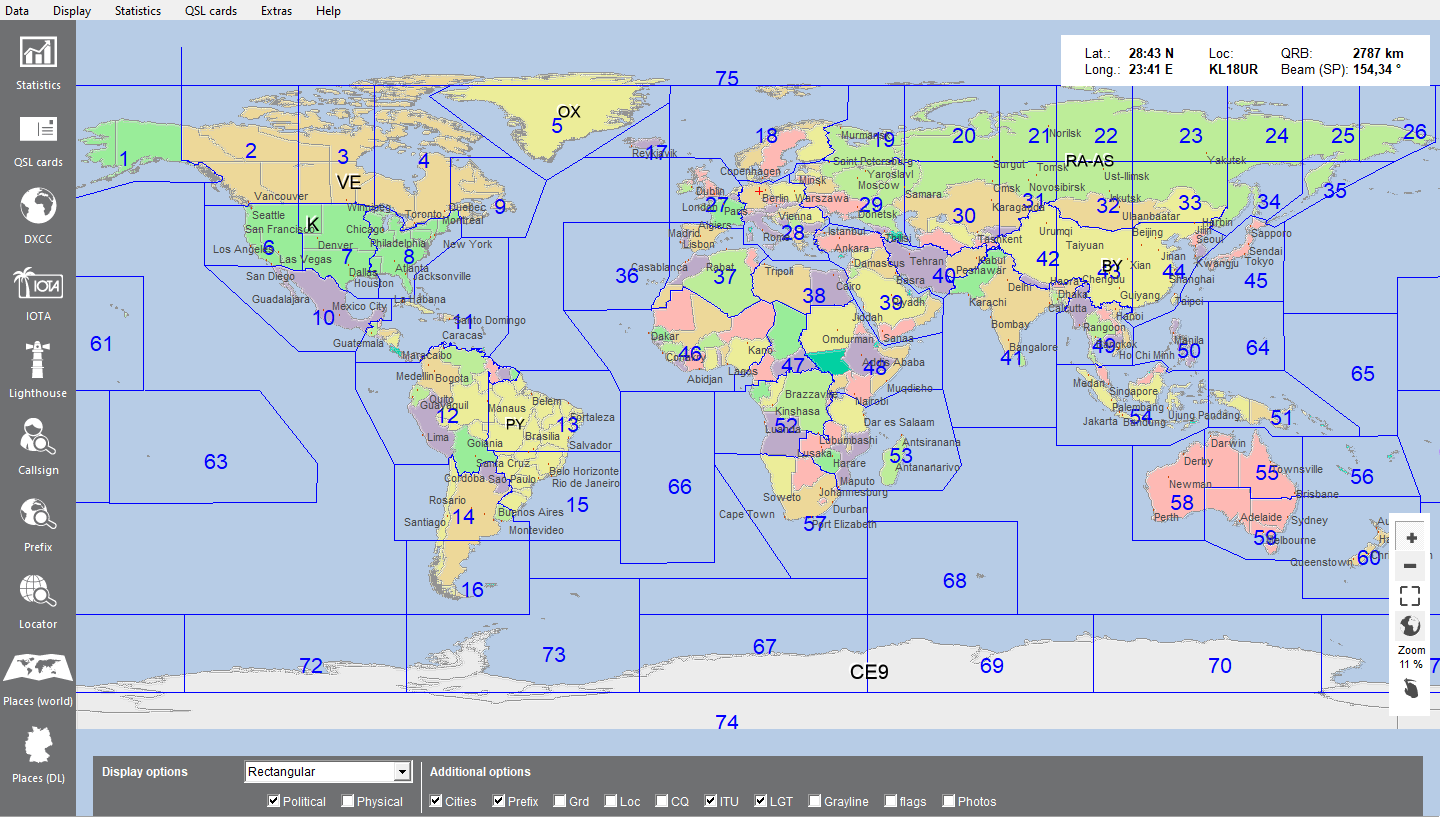
Task: Click ITU zone number 74 at bottom
Action: [x=727, y=722]
